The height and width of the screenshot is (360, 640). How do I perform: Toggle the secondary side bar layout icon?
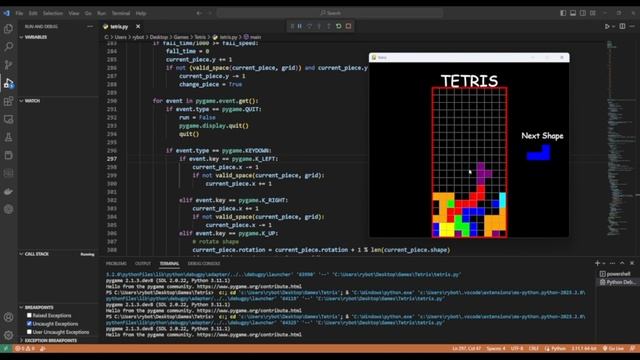pyautogui.click(x=583, y=13)
